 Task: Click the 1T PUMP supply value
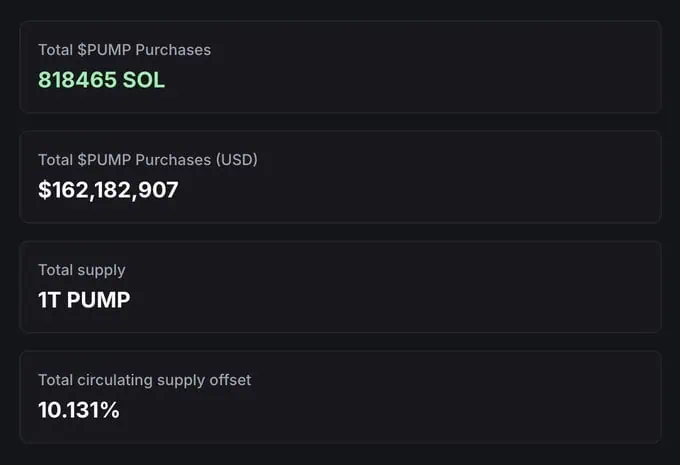click(84, 300)
